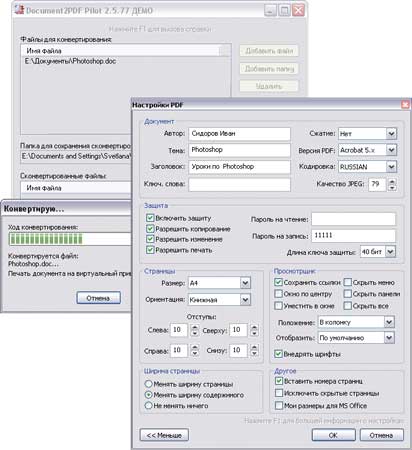Click the Document2PDF Pilot title bar icon

tap(19, 10)
